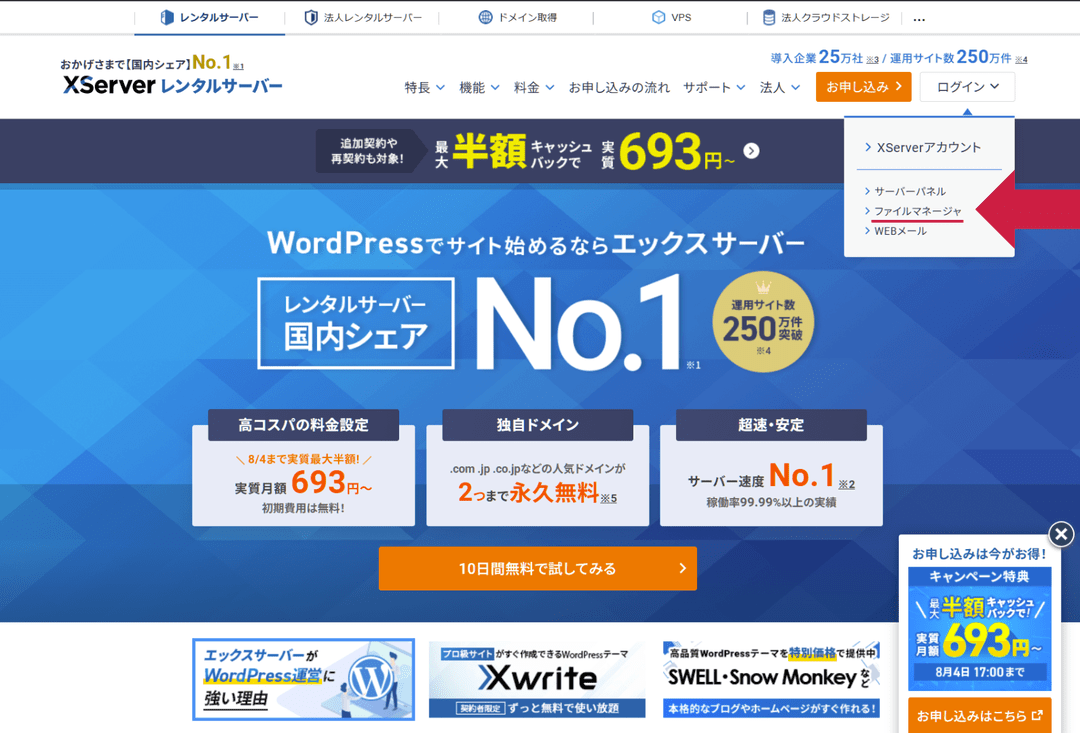Viewport: 1080px width, 733px height.
Task: Click footnote ※3 next to 導入企業25万社
Action: coord(872,60)
